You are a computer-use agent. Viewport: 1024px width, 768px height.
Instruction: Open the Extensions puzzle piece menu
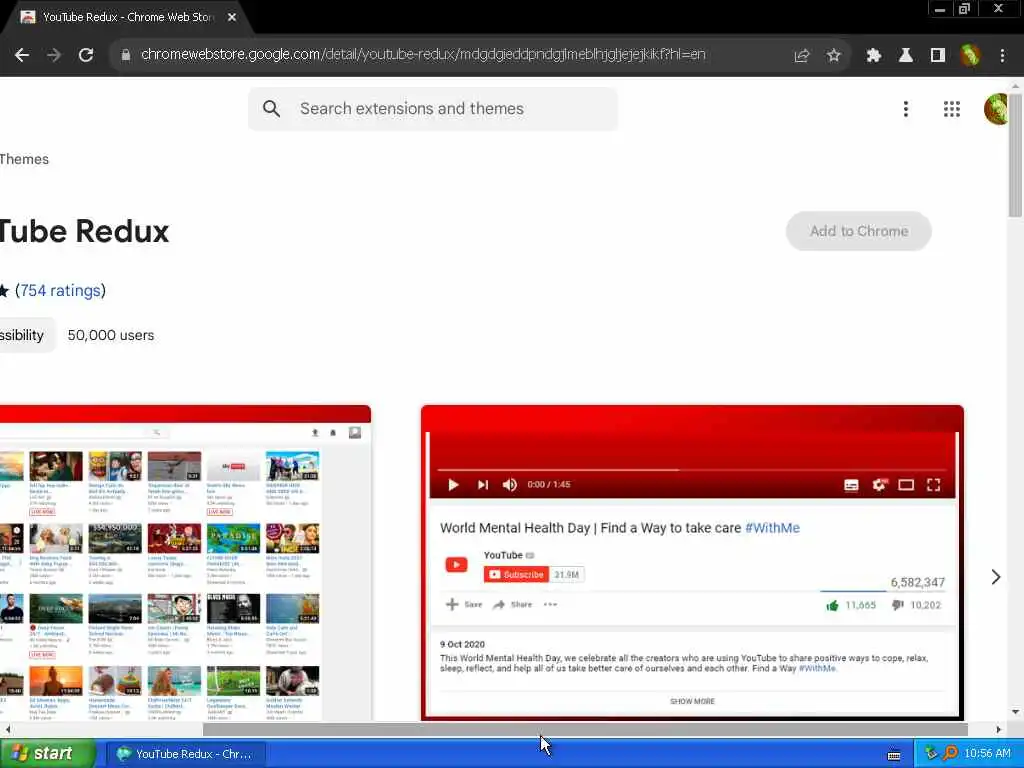click(x=873, y=56)
